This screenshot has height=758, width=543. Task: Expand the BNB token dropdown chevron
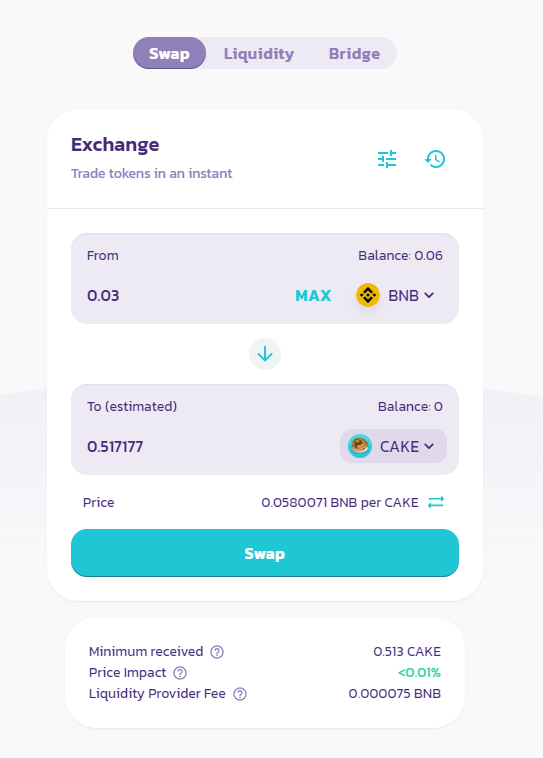coord(429,295)
